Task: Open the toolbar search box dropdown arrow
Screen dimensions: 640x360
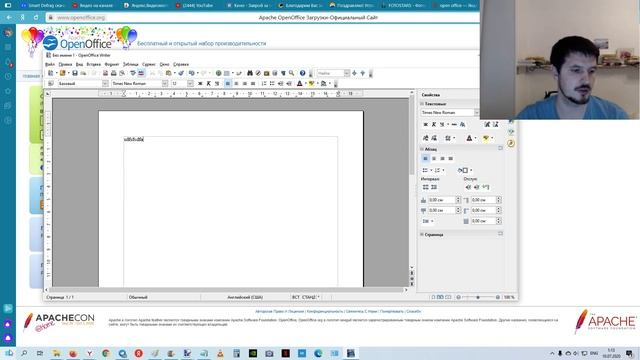Action: (x=347, y=73)
